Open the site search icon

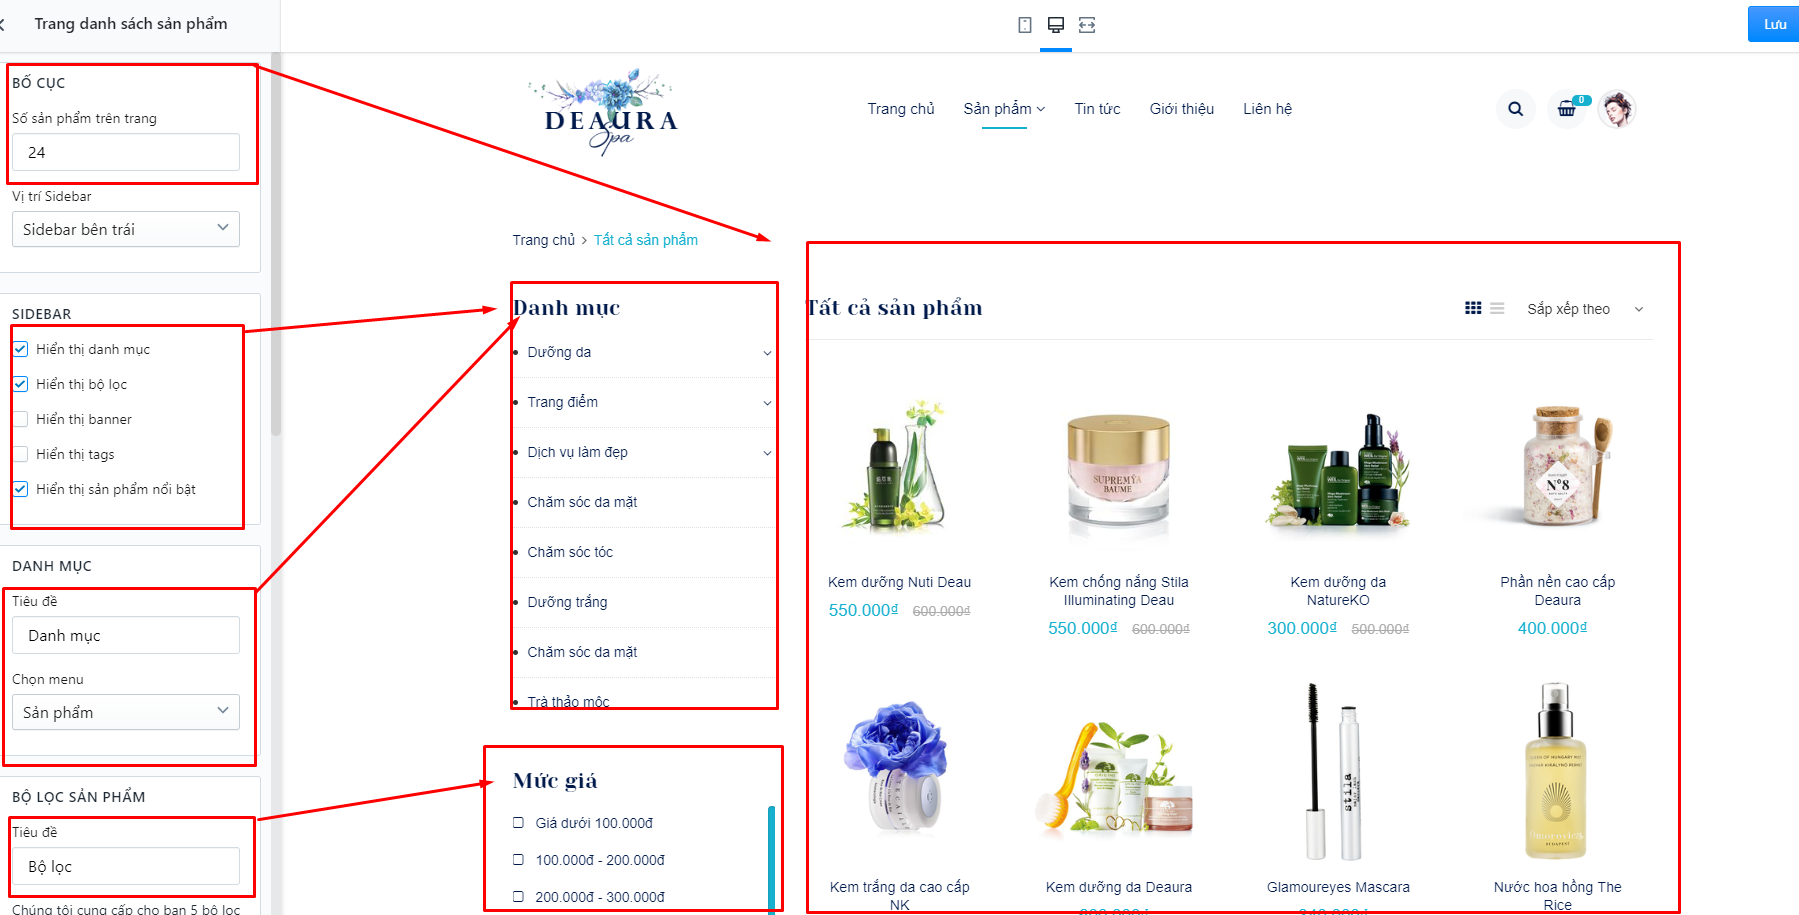[x=1516, y=109]
